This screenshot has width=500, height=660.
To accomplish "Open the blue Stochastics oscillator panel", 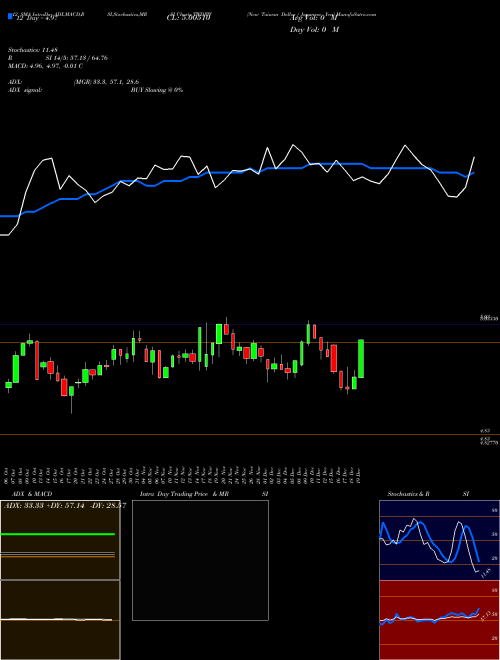I will [439, 540].
